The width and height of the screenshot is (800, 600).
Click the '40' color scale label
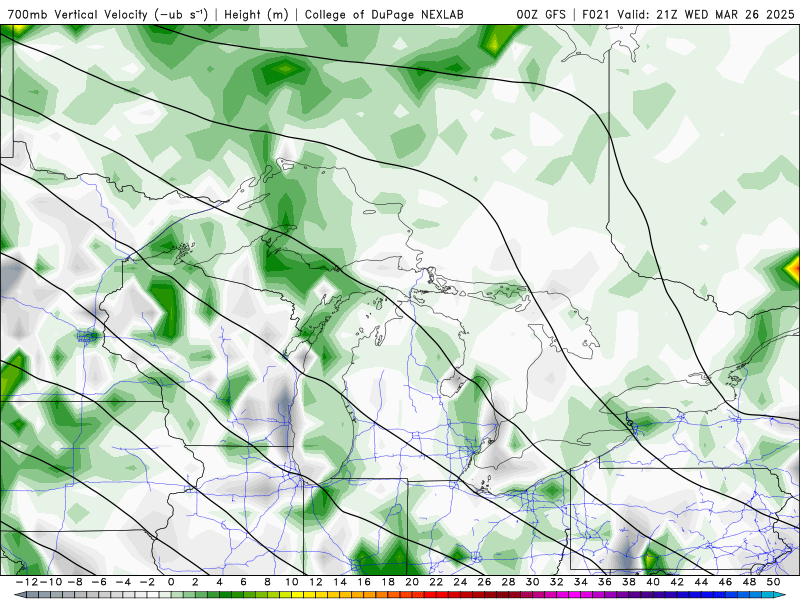tap(653, 582)
